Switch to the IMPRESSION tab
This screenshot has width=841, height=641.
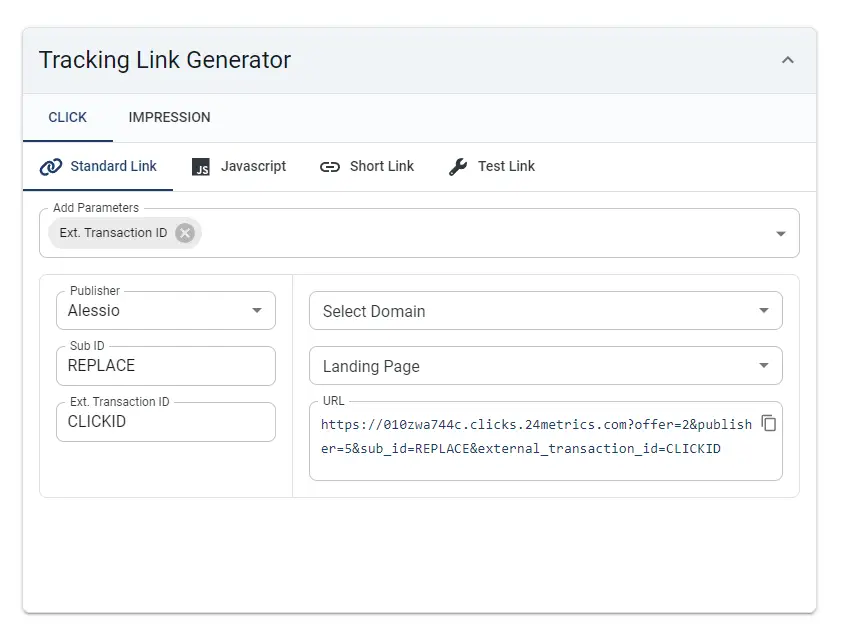(x=169, y=117)
